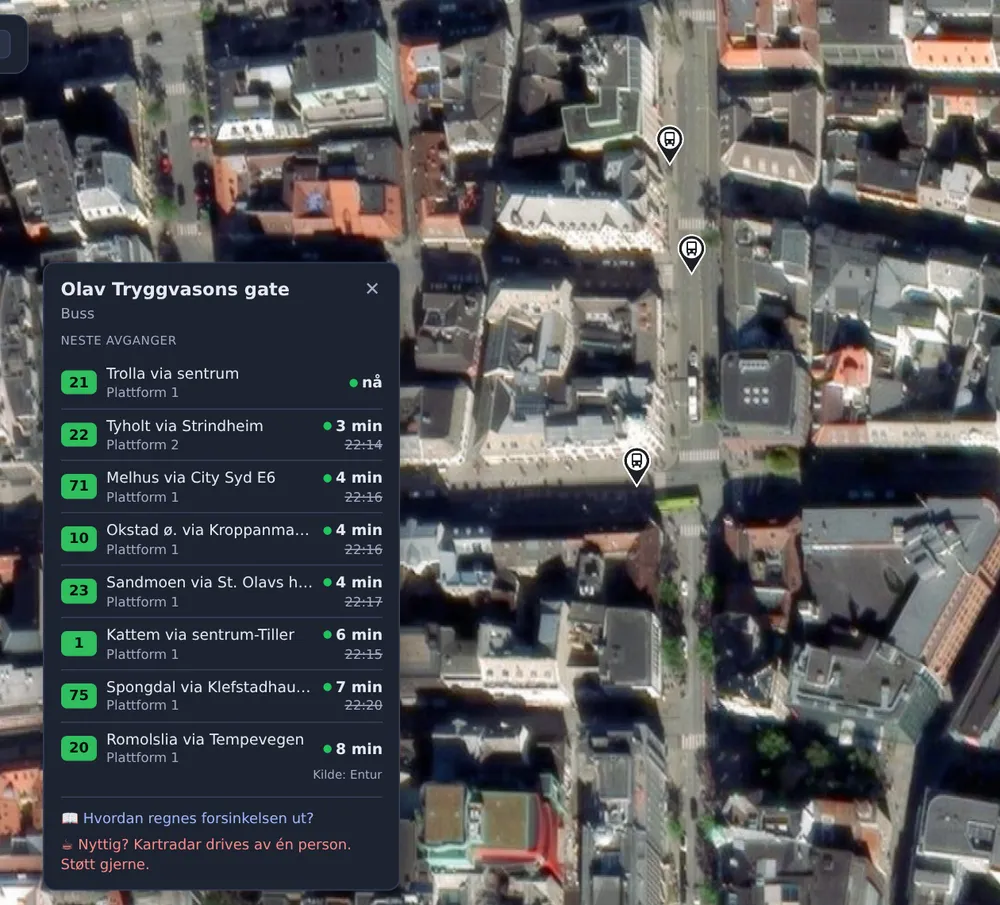Click the green line 71 badge
This screenshot has width=1000, height=905.
[x=79, y=486]
